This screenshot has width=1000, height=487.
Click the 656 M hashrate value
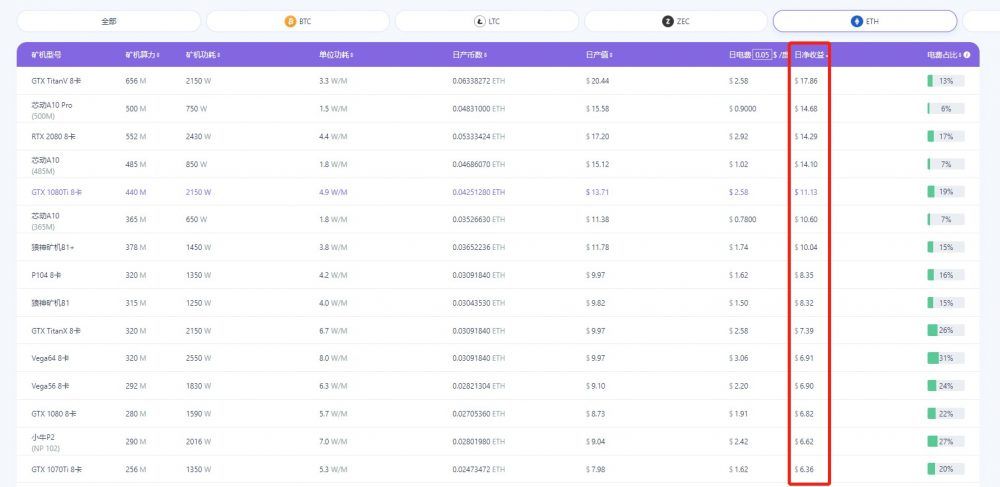click(x=136, y=81)
